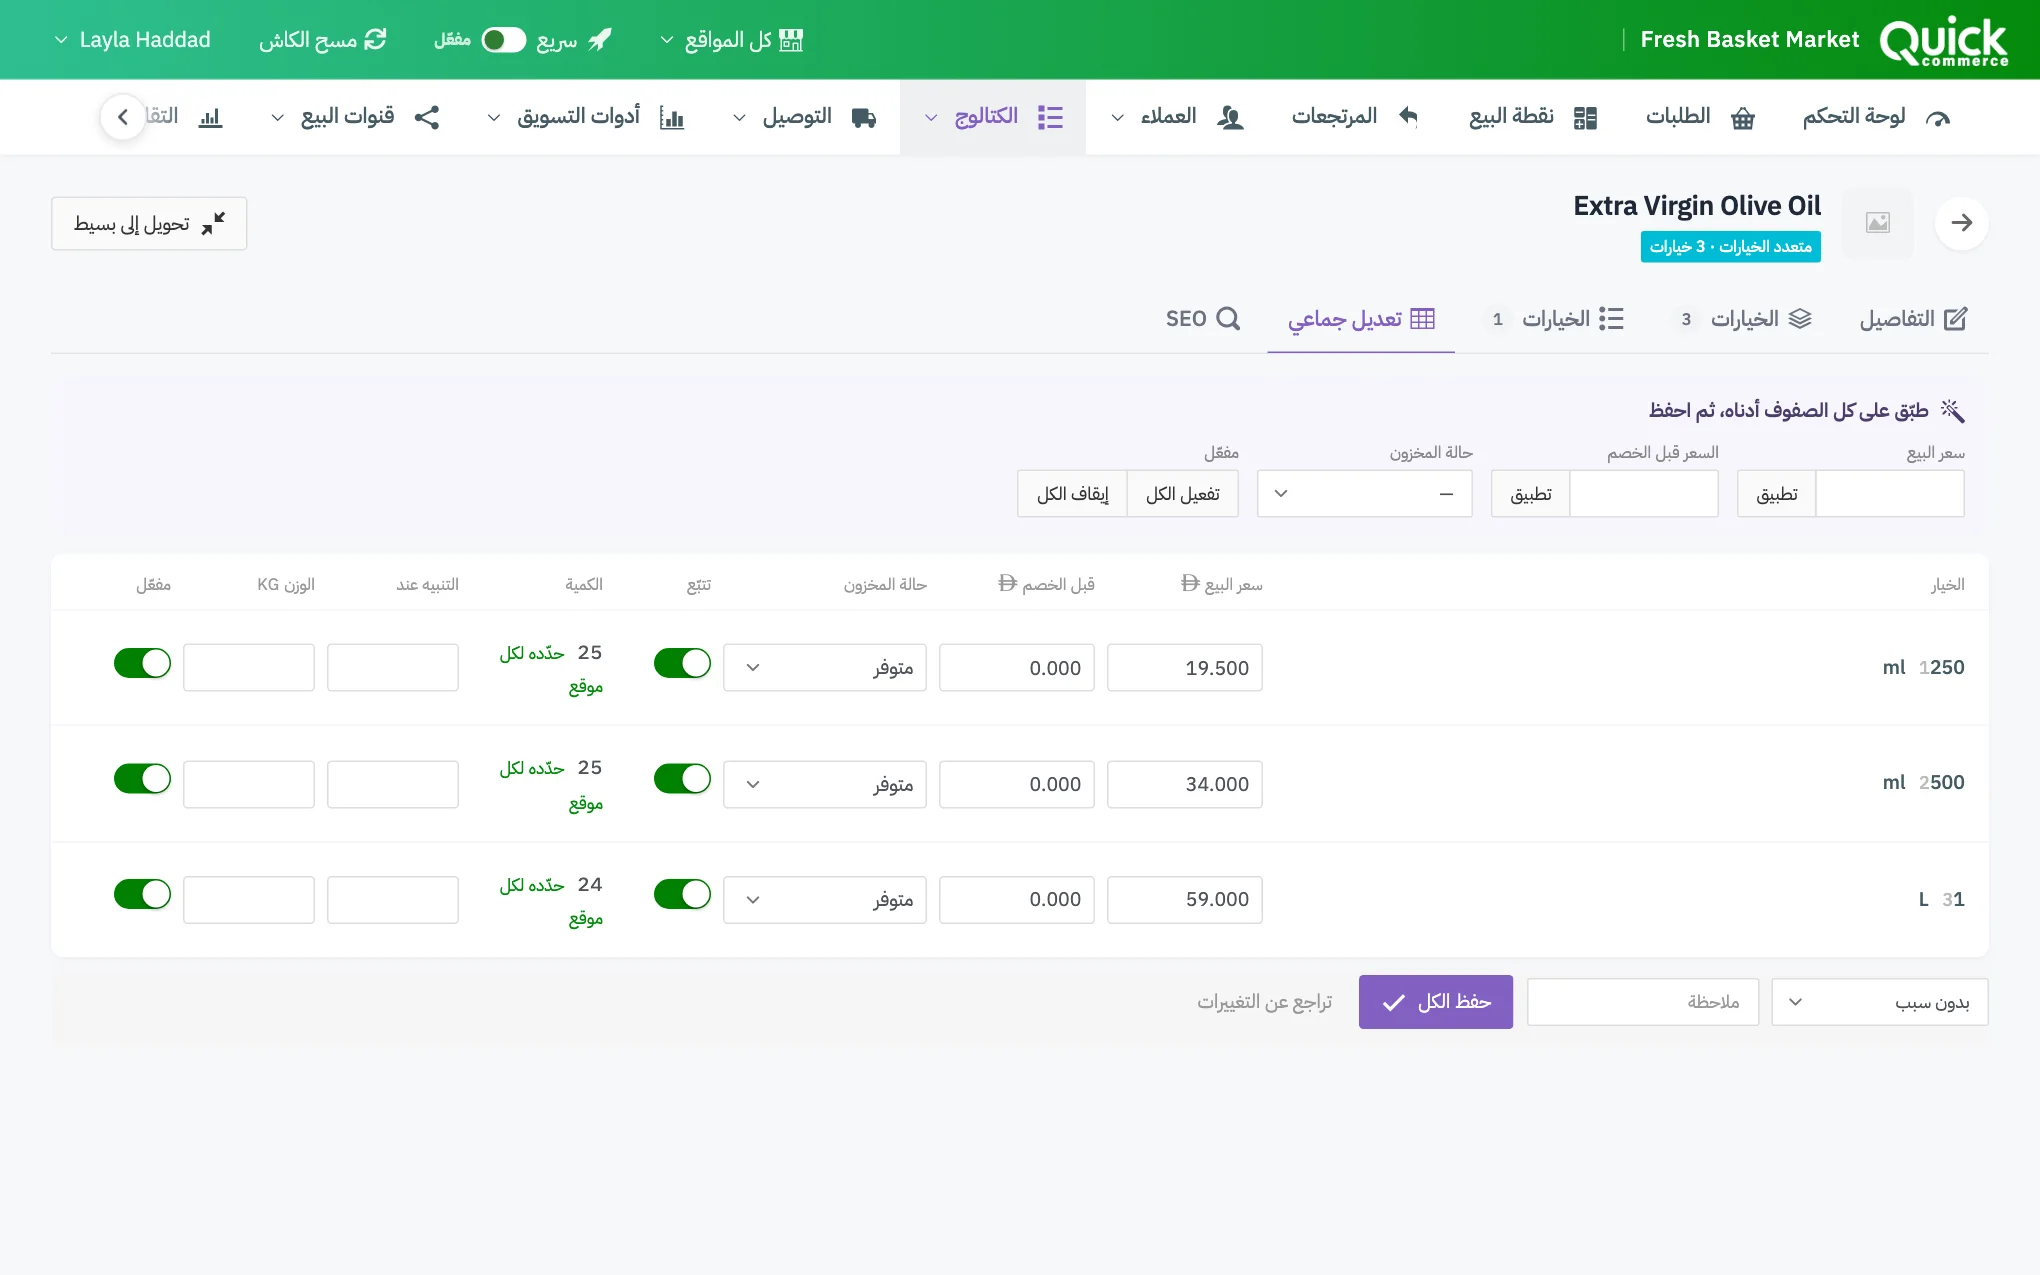
Task: Click the rocket icon next to سريع
Action: 600,40
